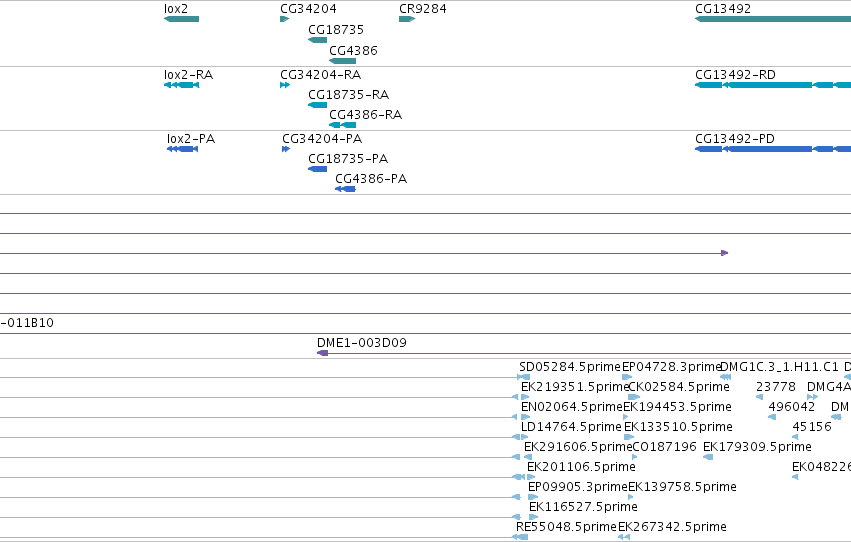Click the 45156 EST label
851x542 pixels.
pyautogui.click(x=812, y=426)
